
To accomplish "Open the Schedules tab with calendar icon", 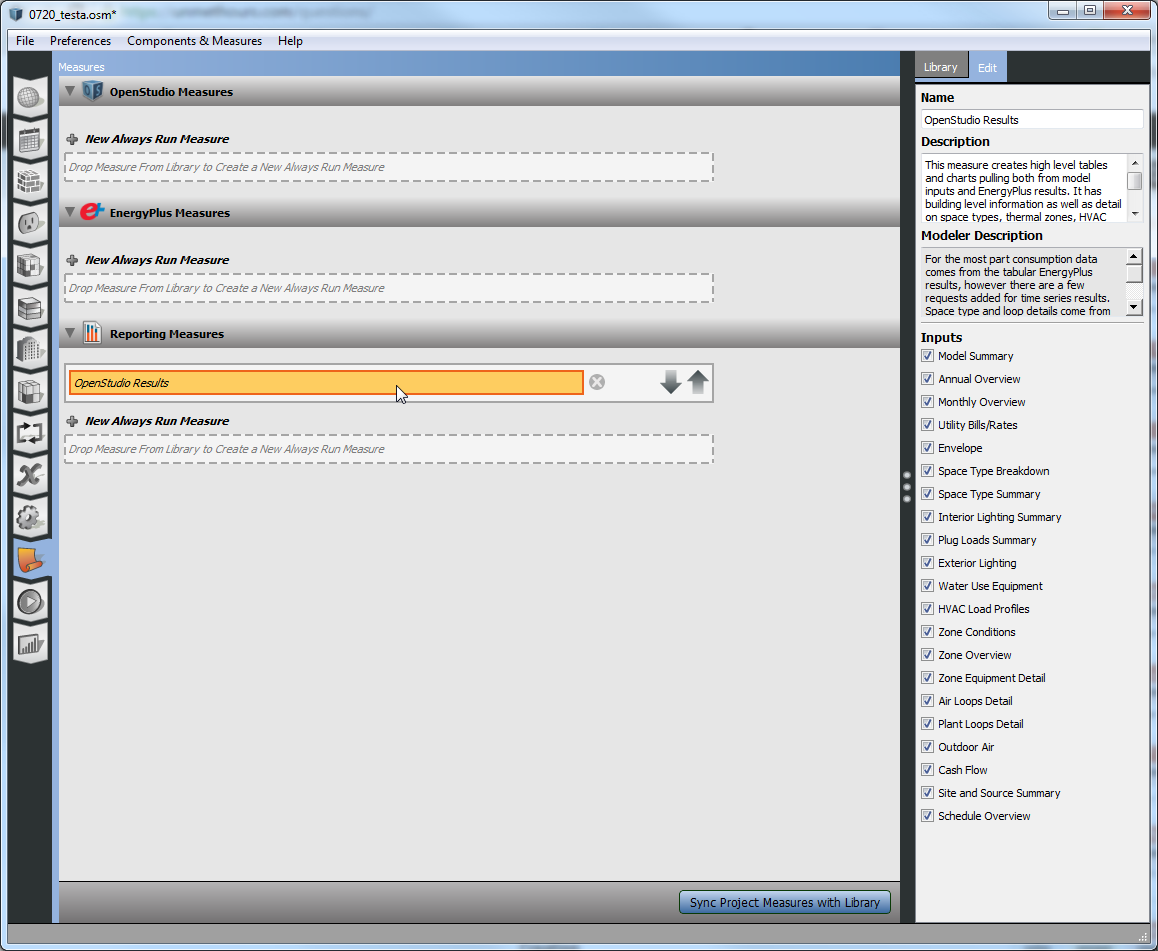I will coord(30,140).
